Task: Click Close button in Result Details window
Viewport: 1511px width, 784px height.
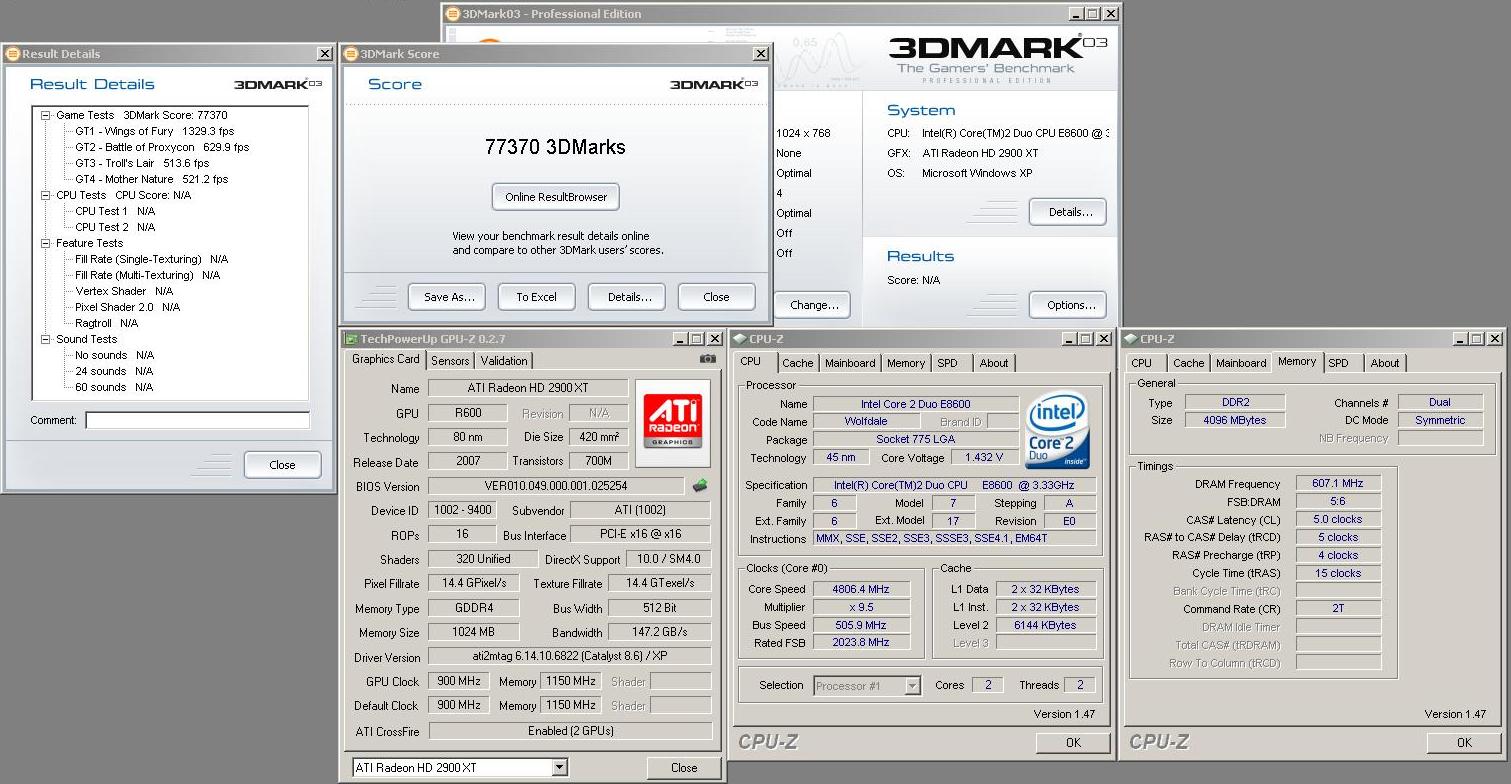Action: [283, 465]
